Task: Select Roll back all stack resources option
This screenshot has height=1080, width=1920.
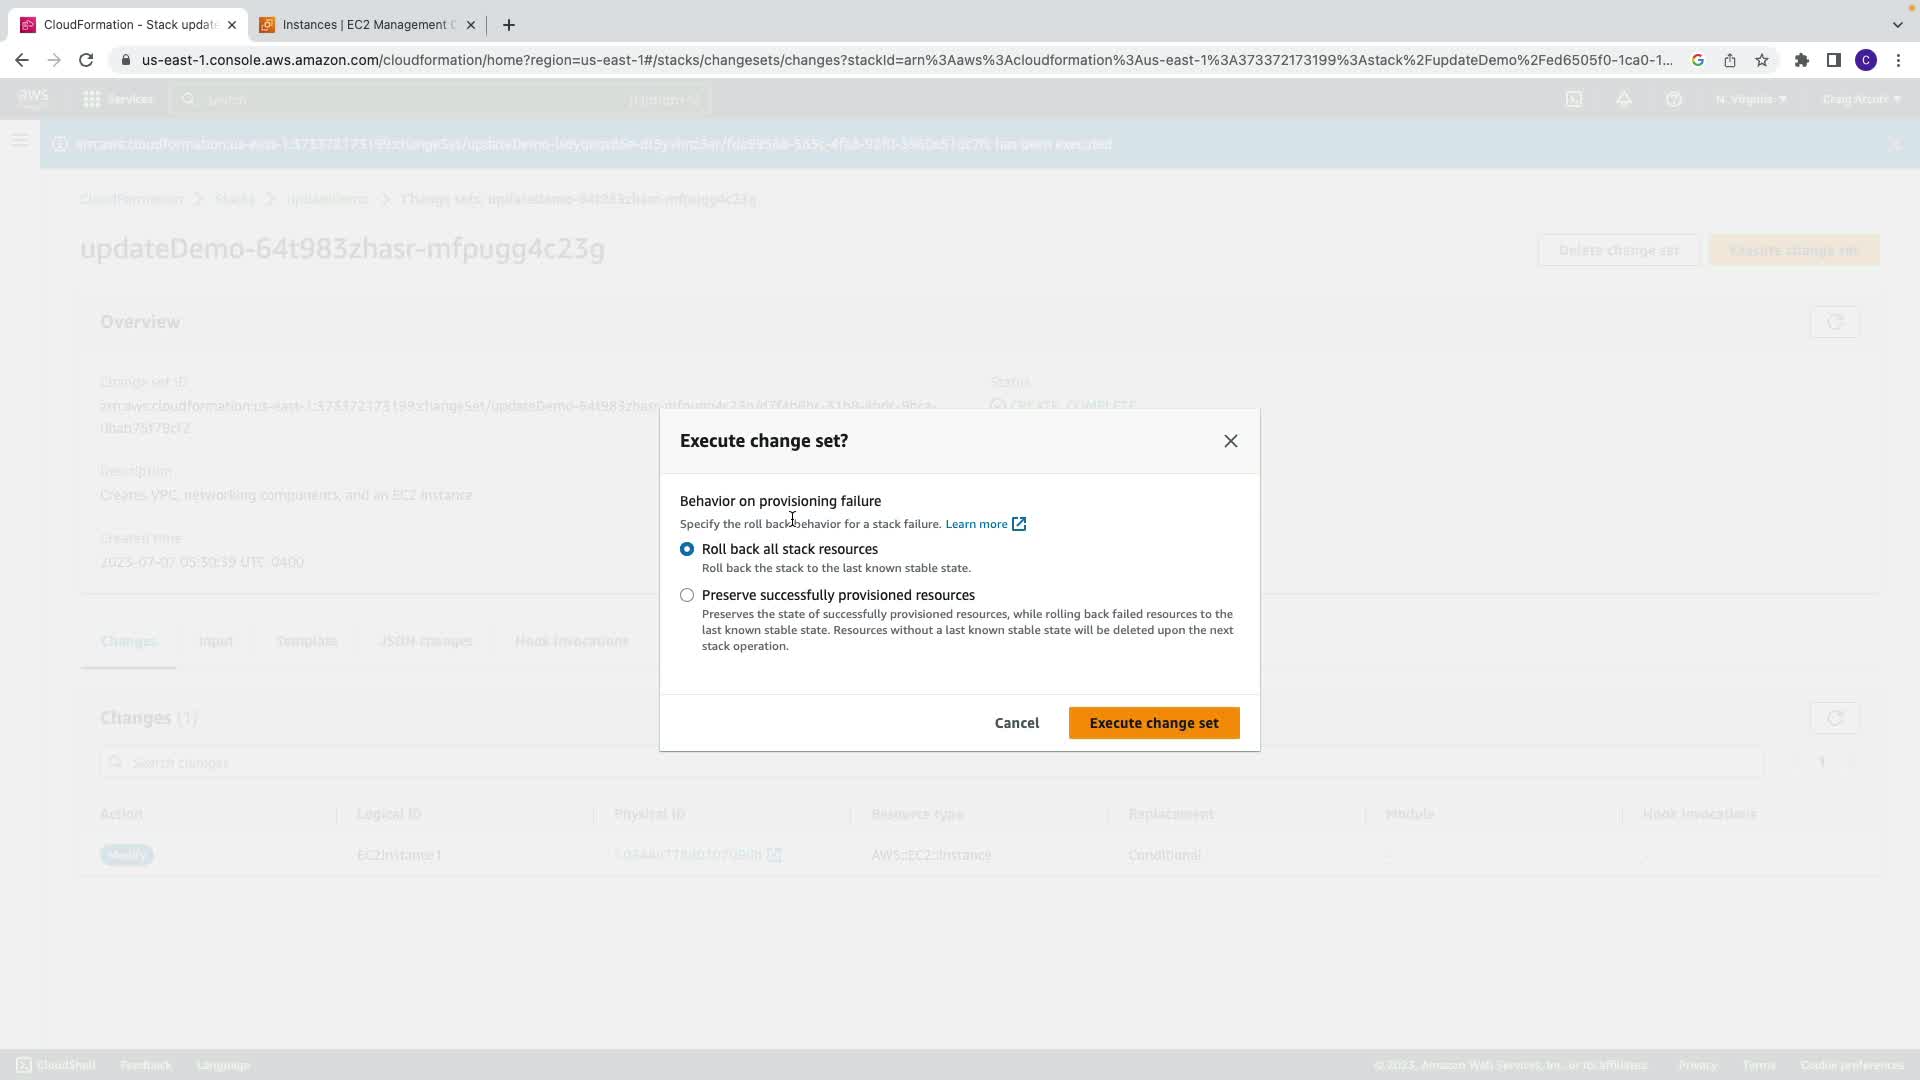Action: (687, 549)
